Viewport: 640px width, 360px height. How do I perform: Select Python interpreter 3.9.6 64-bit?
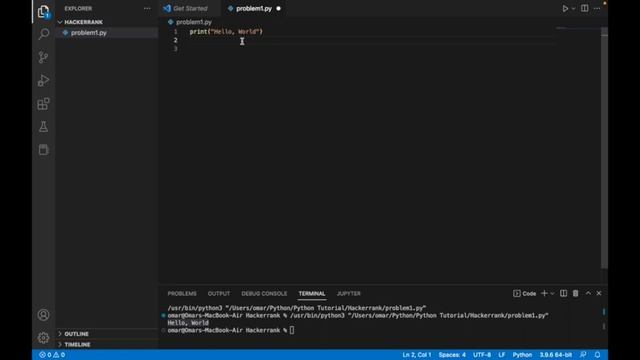pos(556,355)
